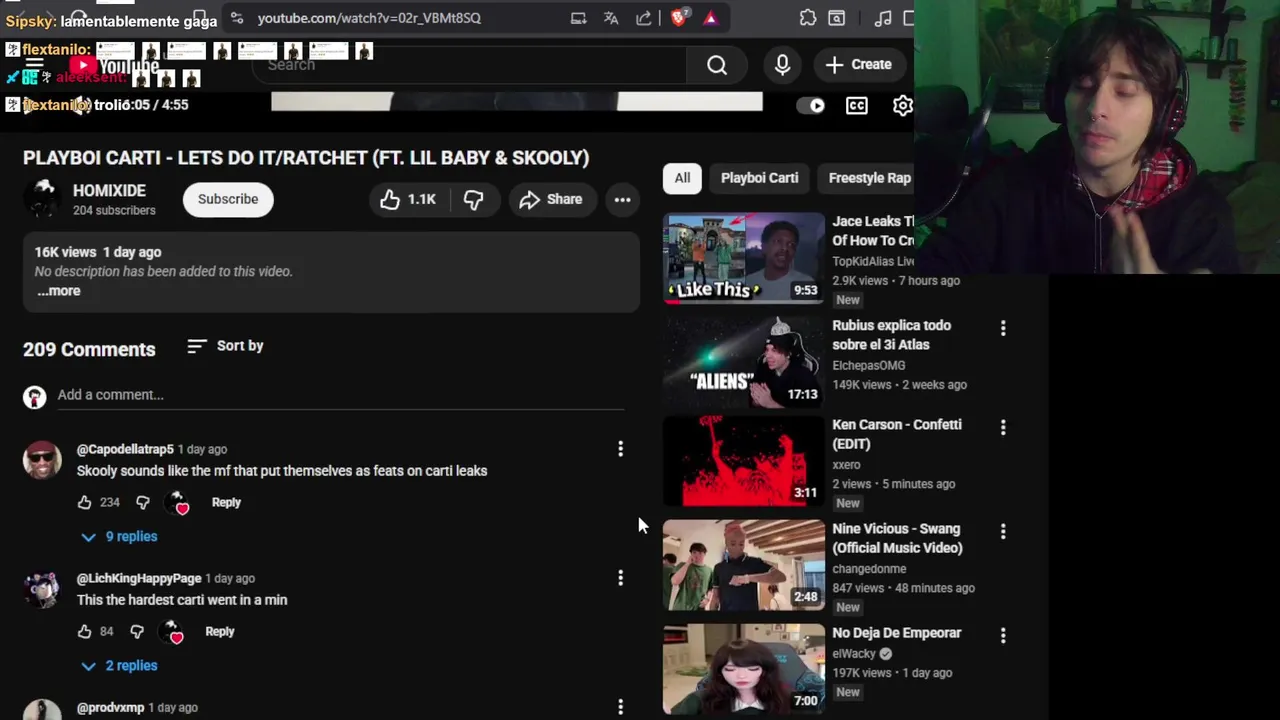Viewport: 1280px width, 720px height.
Task: Click the 209 Comments heading
Action: [89, 349]
